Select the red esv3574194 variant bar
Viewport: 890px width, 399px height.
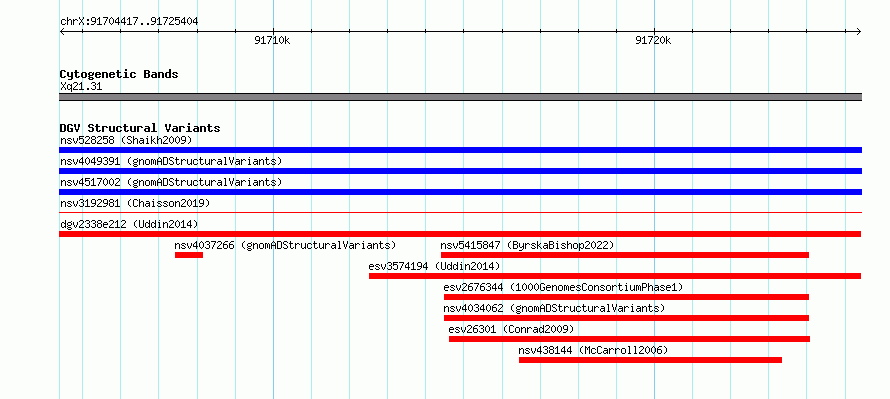click(615, 276)
